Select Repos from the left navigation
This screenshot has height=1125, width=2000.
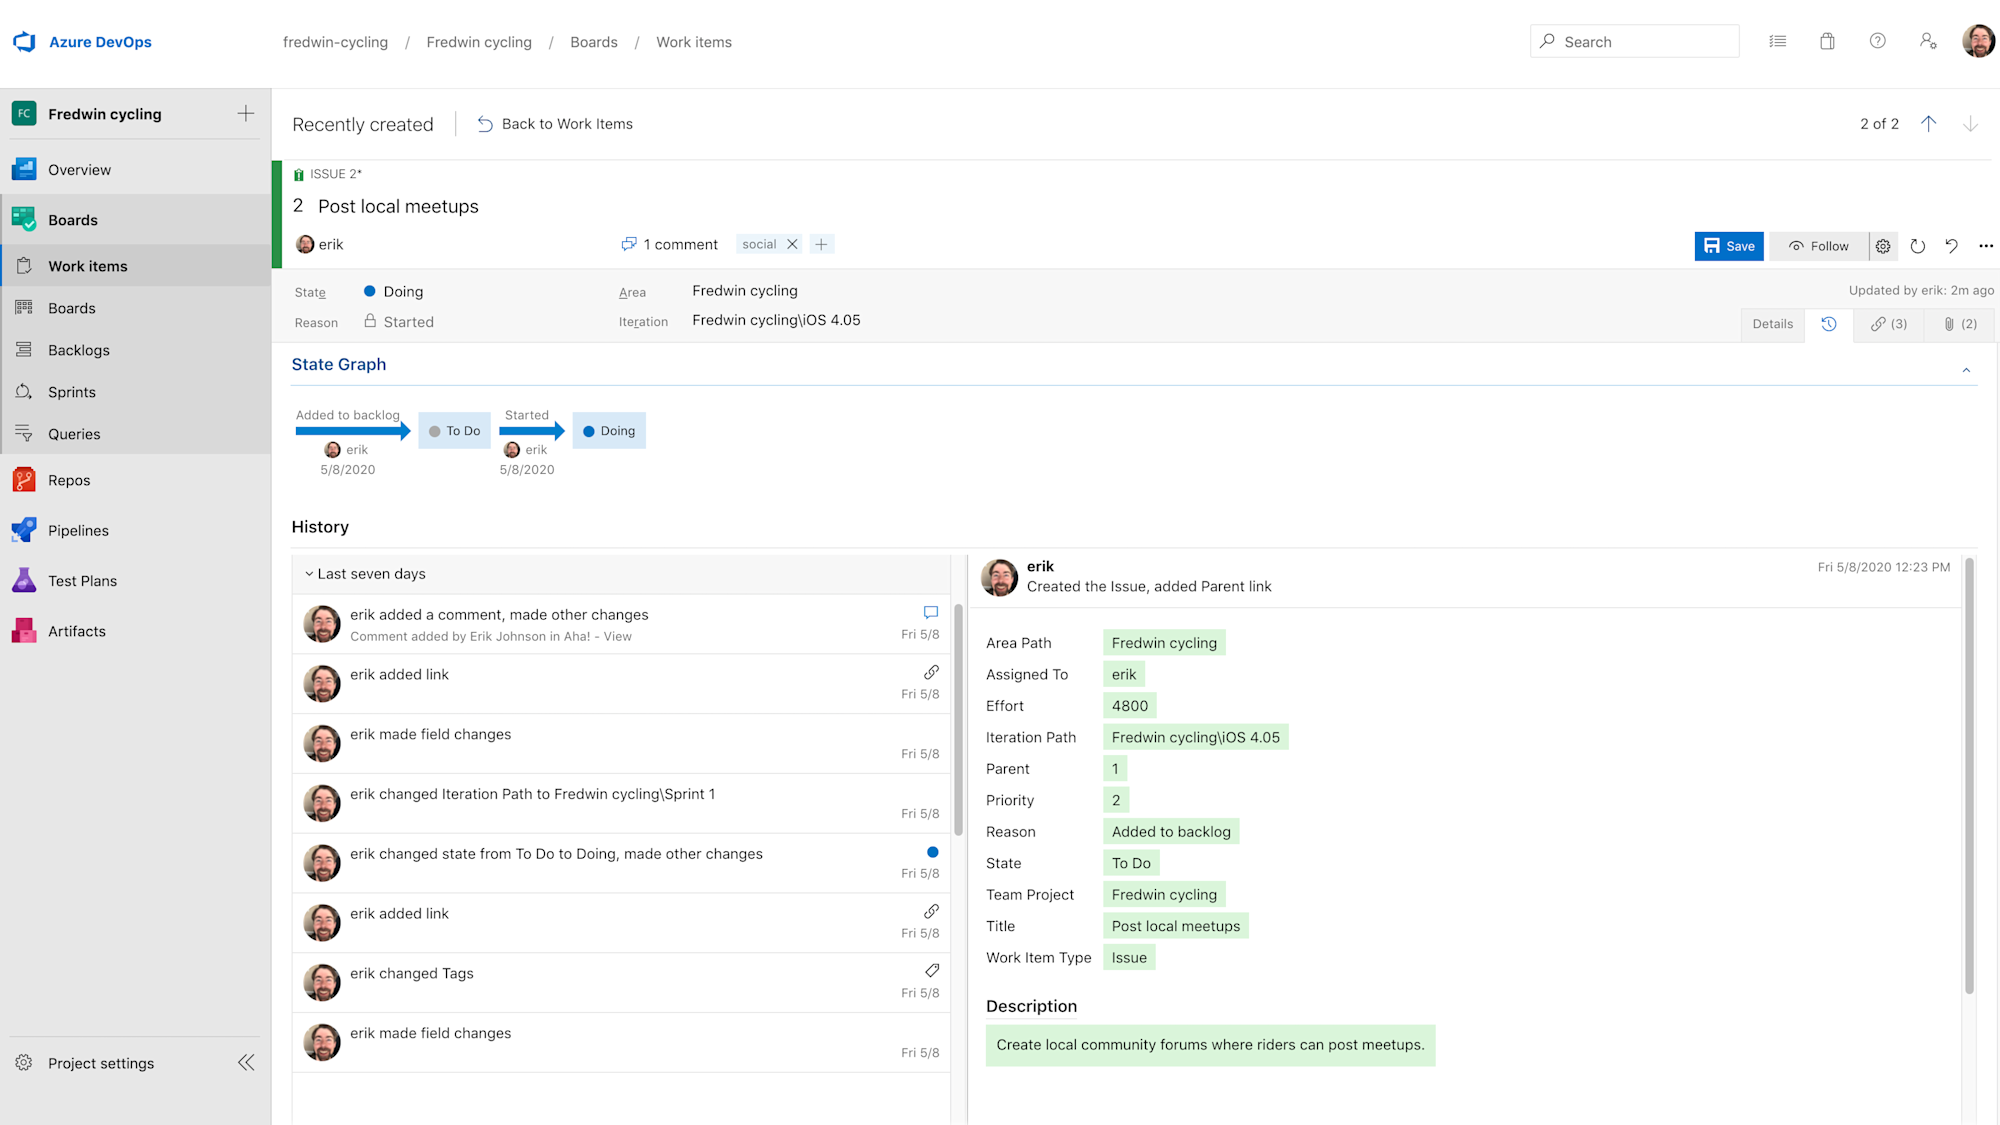point(69,479)
